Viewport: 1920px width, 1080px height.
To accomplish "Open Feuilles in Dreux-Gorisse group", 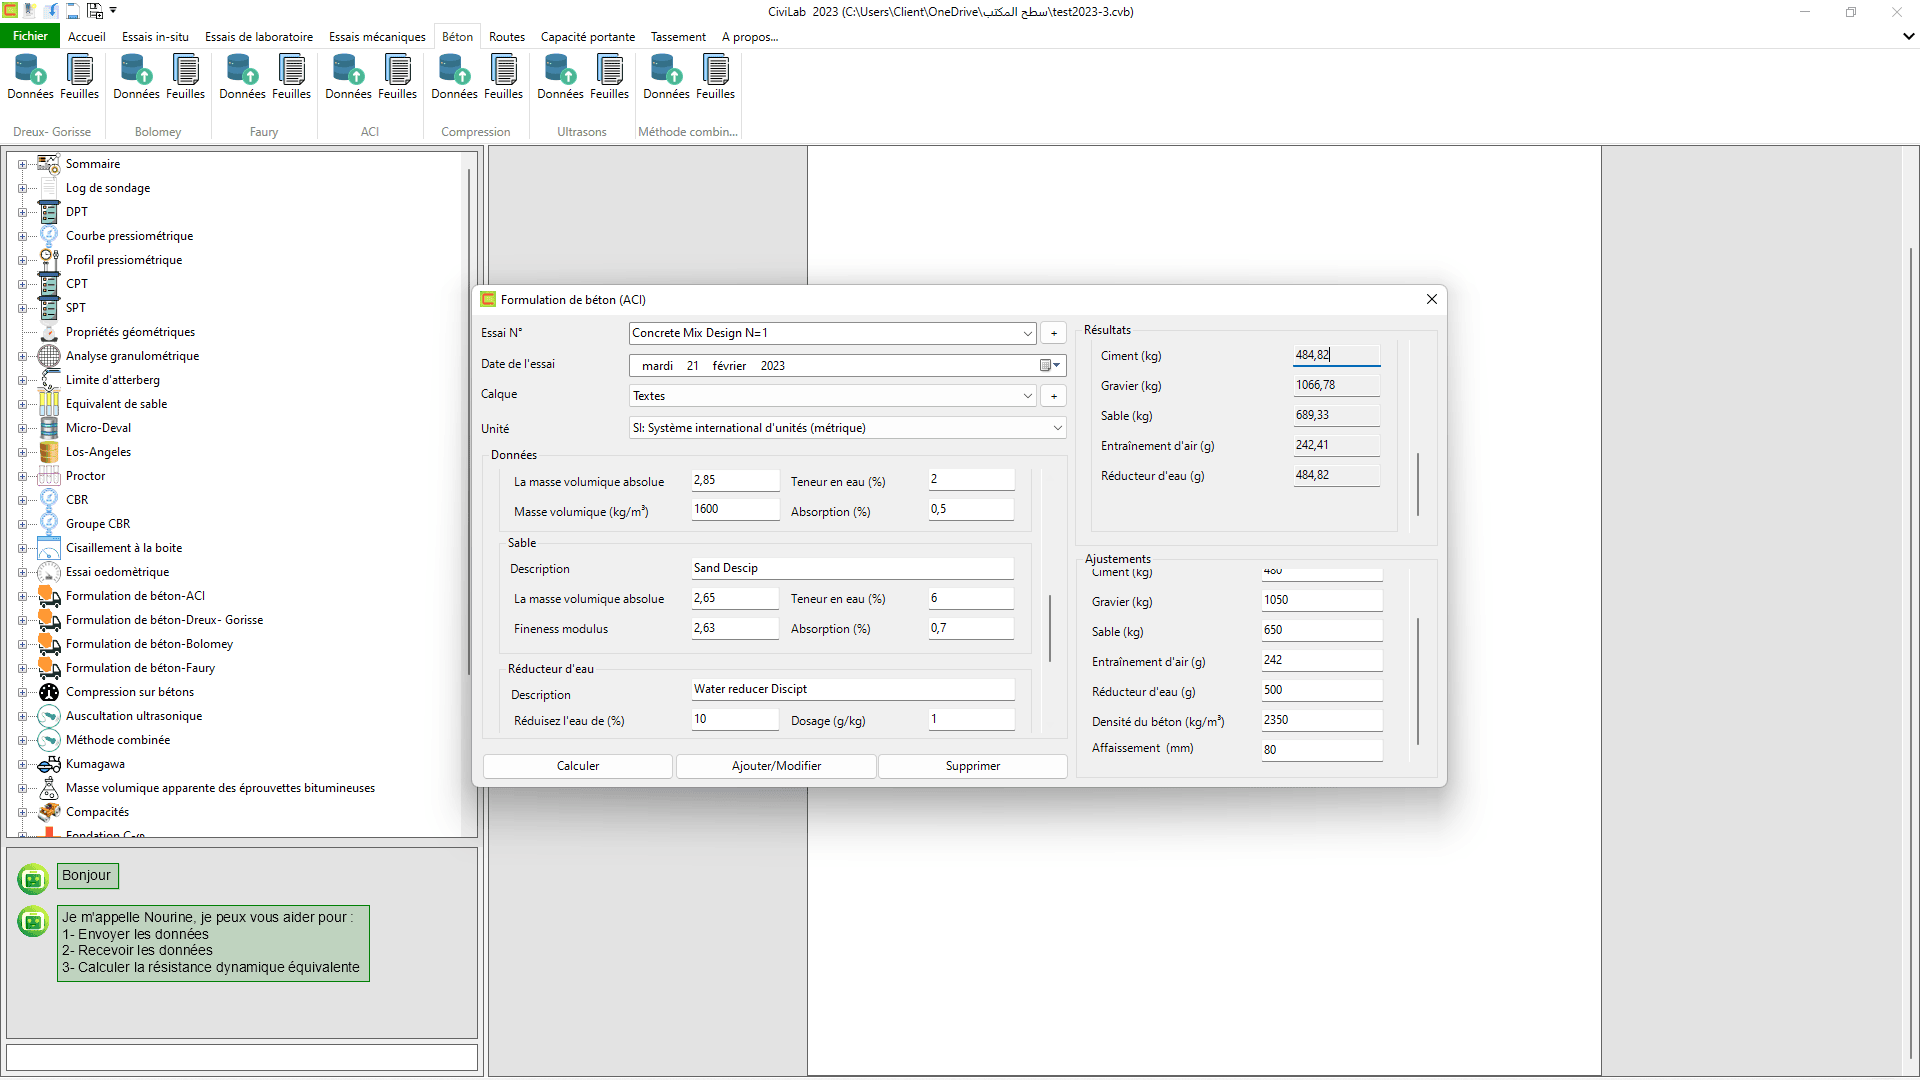I will pos(80,78).
